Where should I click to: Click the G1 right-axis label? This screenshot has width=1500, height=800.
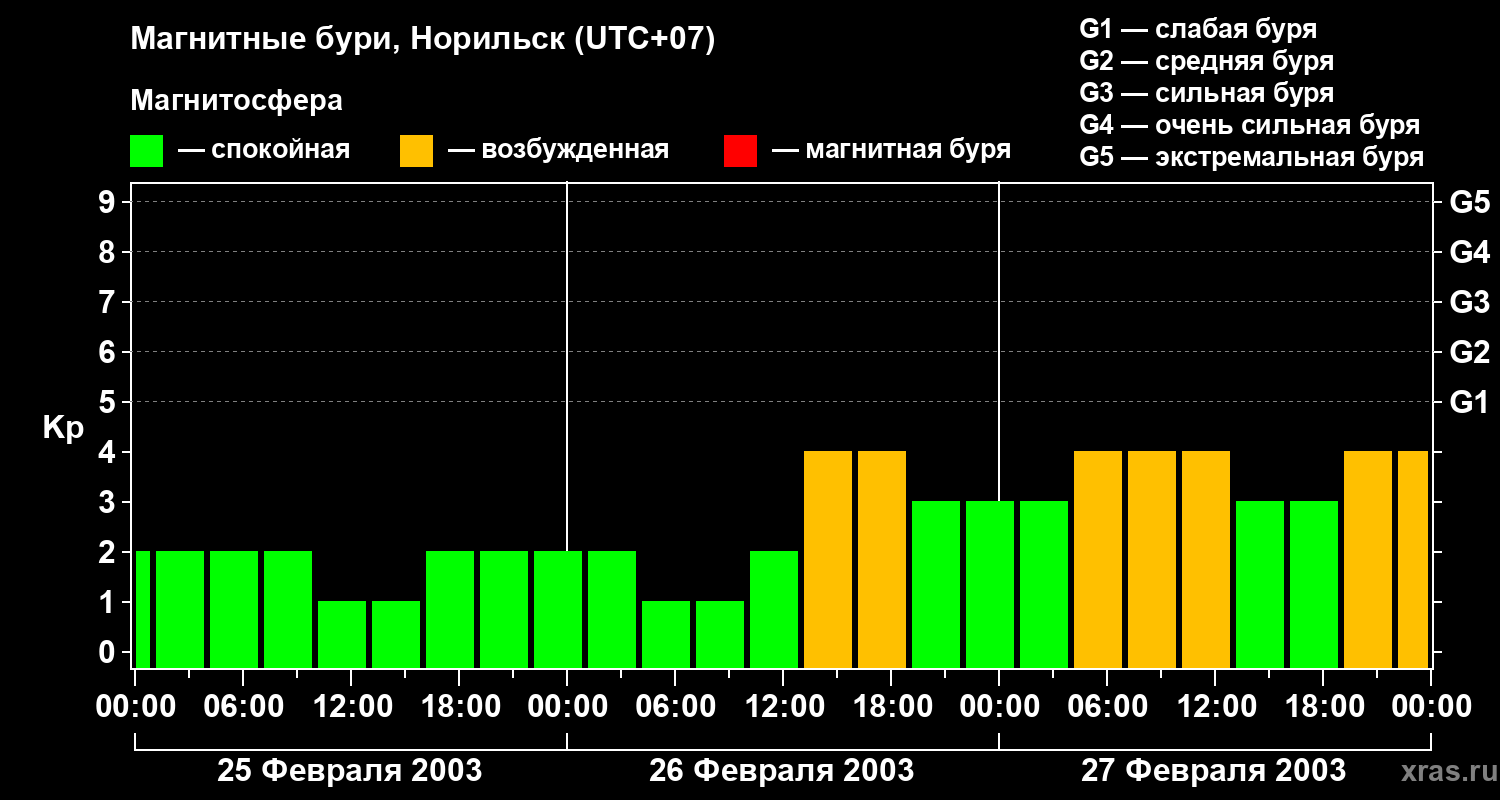pos(1469,402)
